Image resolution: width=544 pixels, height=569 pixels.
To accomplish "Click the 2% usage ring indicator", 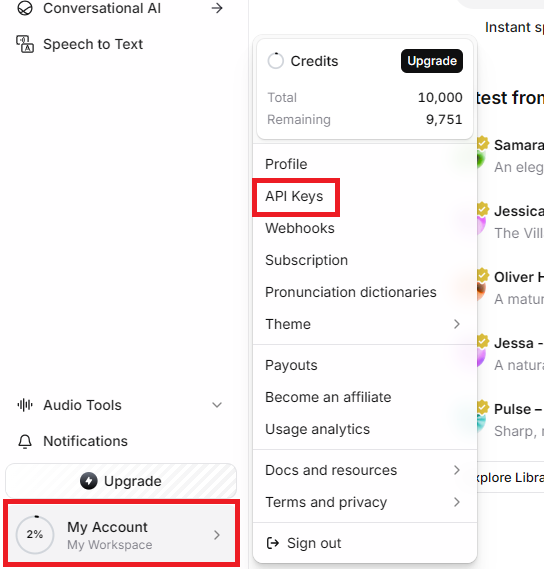I will [x=35, y=535].
